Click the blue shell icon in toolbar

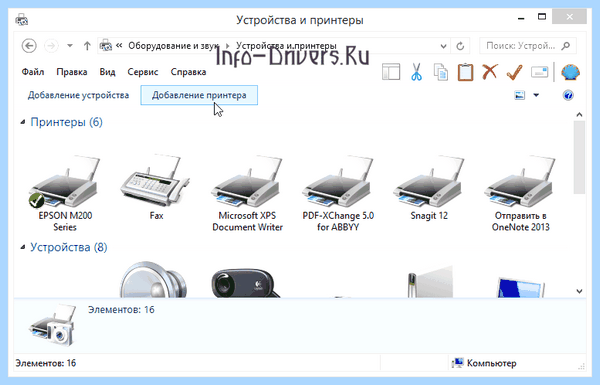click(570, 72)
